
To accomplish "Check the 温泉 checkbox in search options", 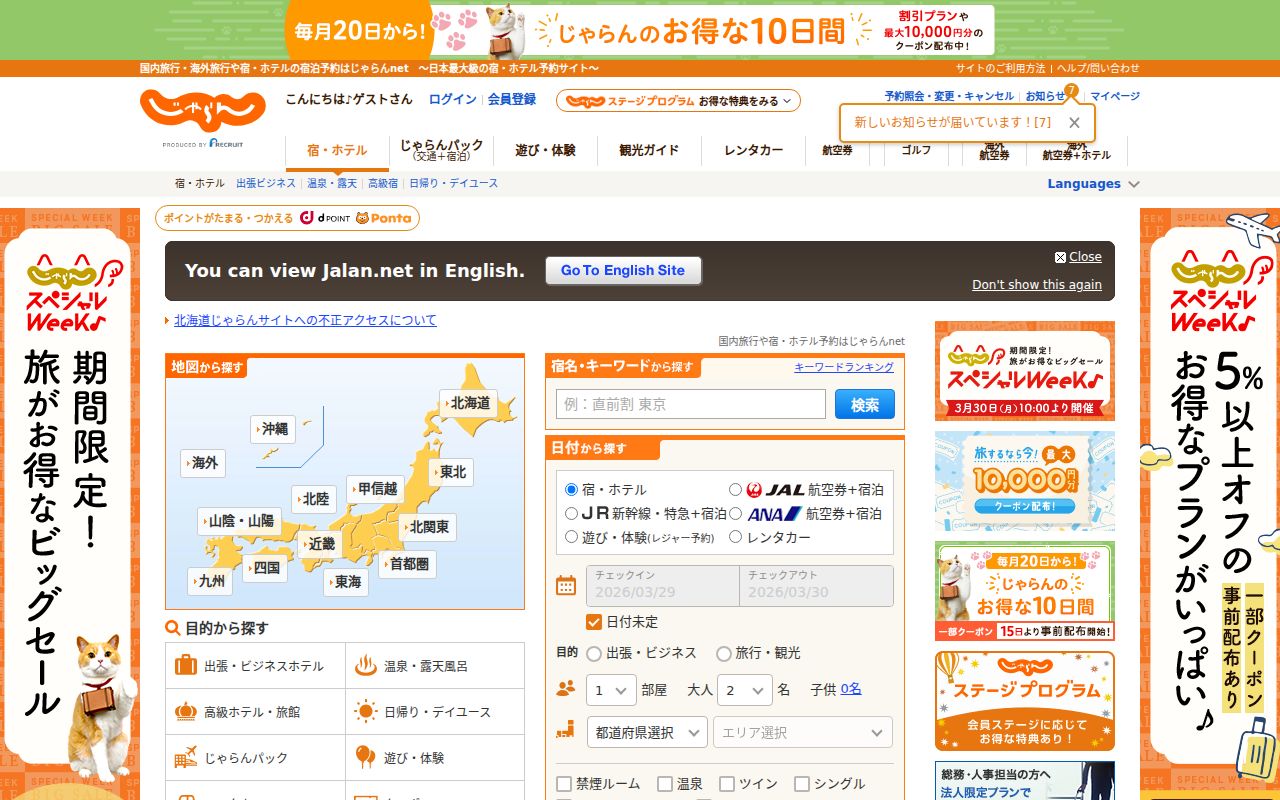I will tap(664, 784).
